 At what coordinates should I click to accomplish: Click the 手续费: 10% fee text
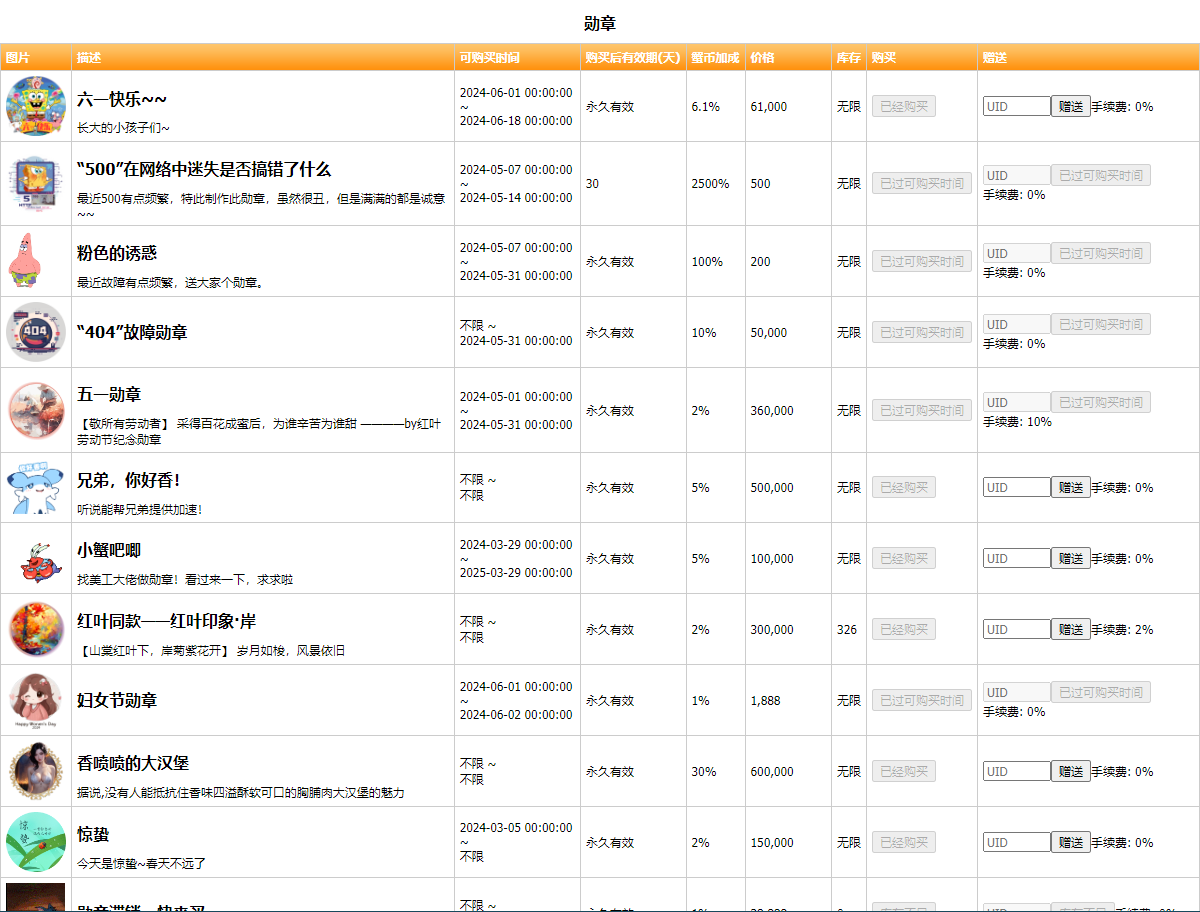point(1017,422)
